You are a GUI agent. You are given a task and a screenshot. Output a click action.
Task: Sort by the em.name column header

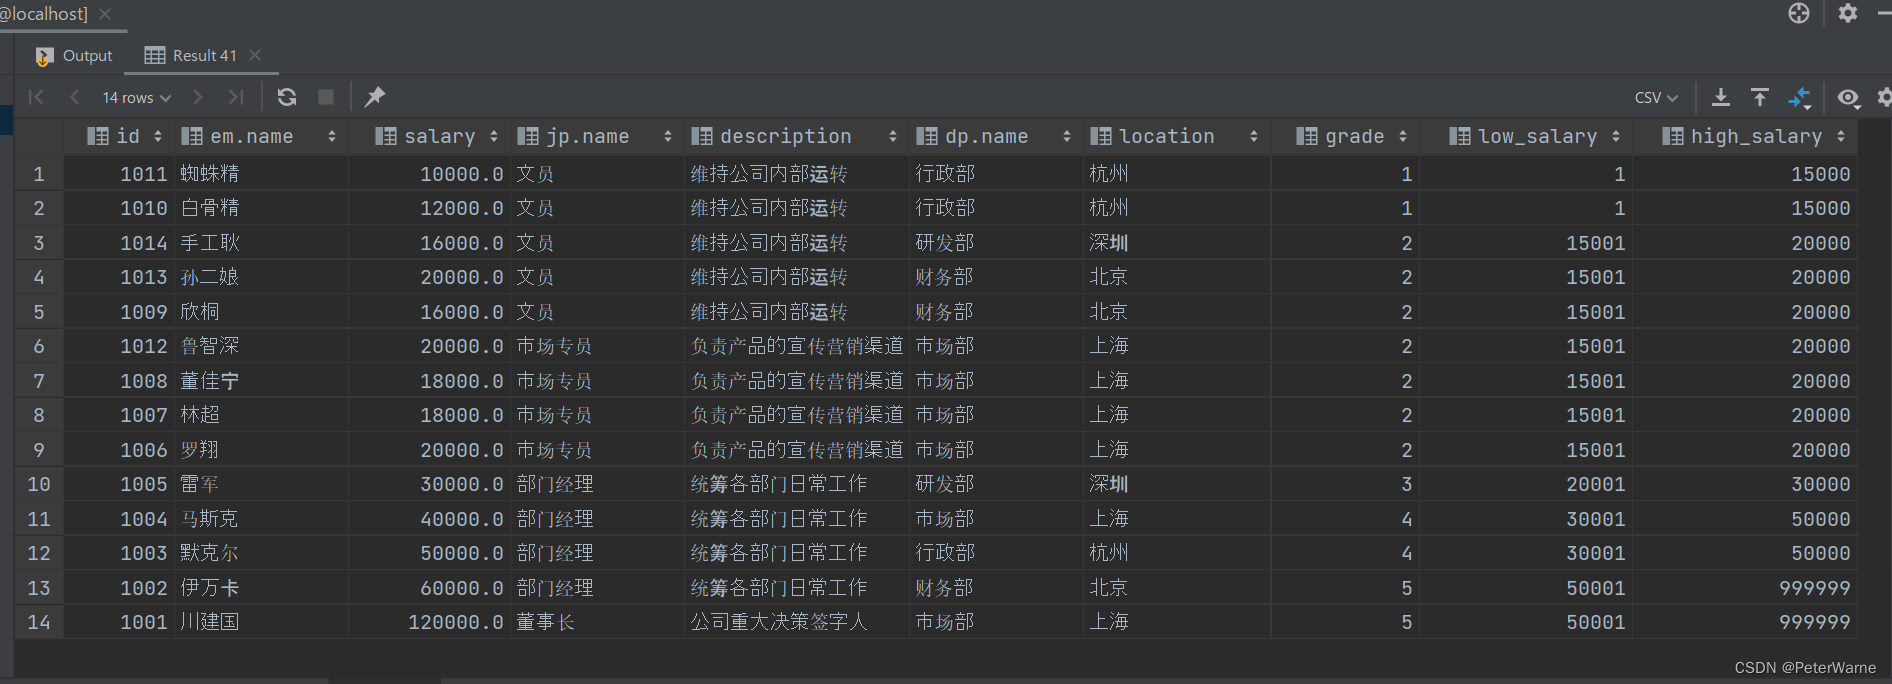coord(259,136)
